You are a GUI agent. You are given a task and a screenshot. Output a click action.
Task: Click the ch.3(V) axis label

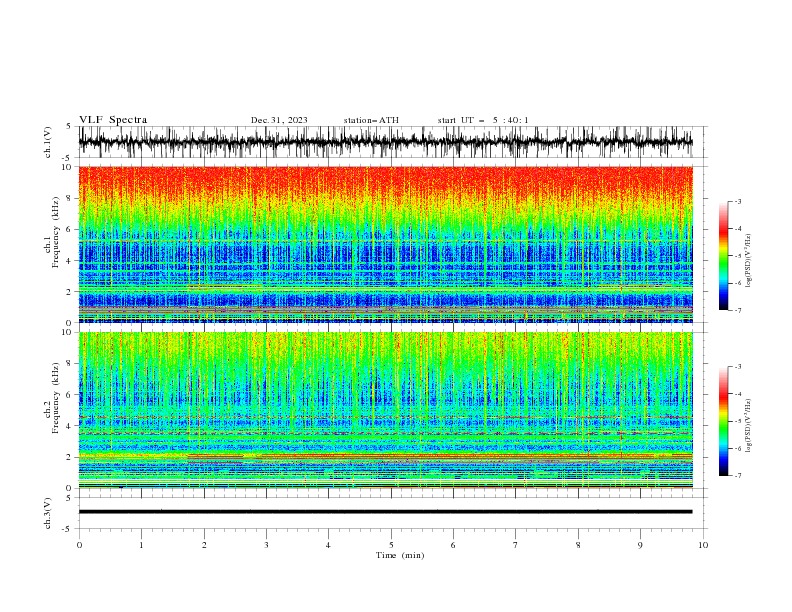48,513
